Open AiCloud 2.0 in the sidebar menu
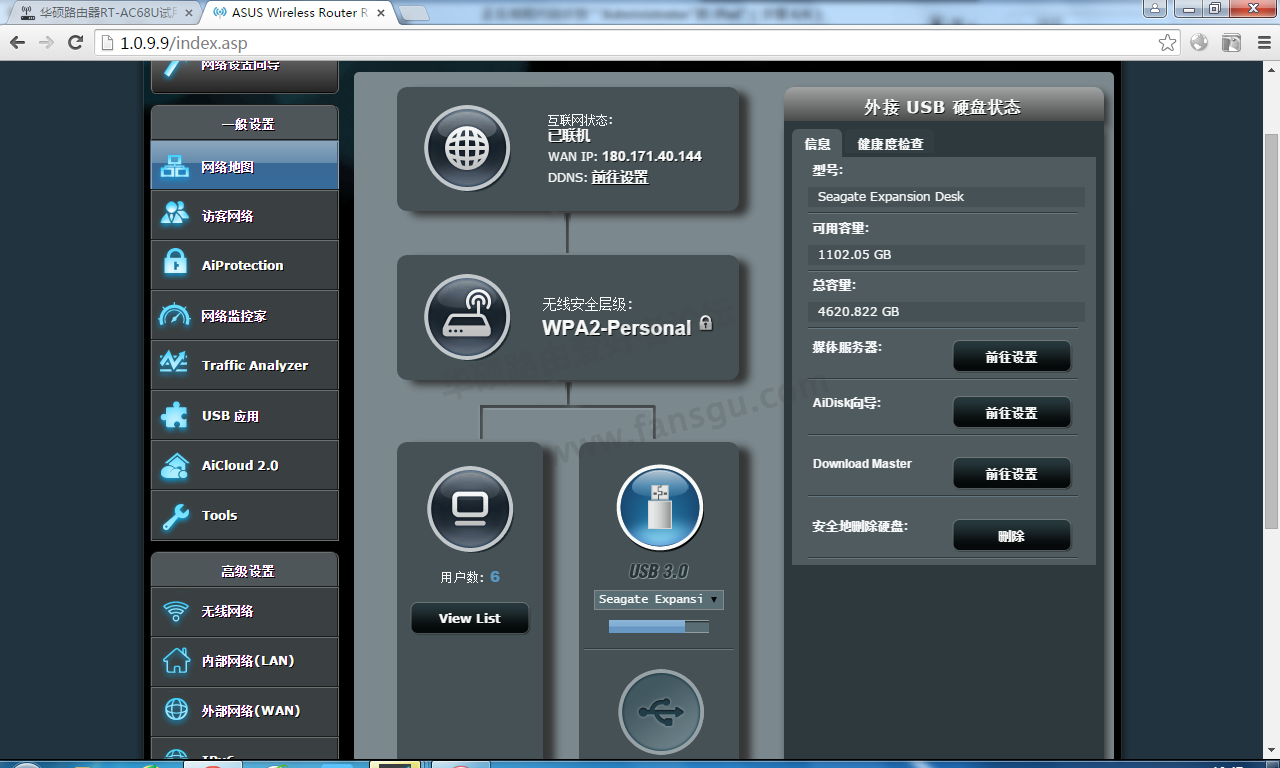Image resolution: width=1280 pixels, height=768 pixels. point(245,466)
